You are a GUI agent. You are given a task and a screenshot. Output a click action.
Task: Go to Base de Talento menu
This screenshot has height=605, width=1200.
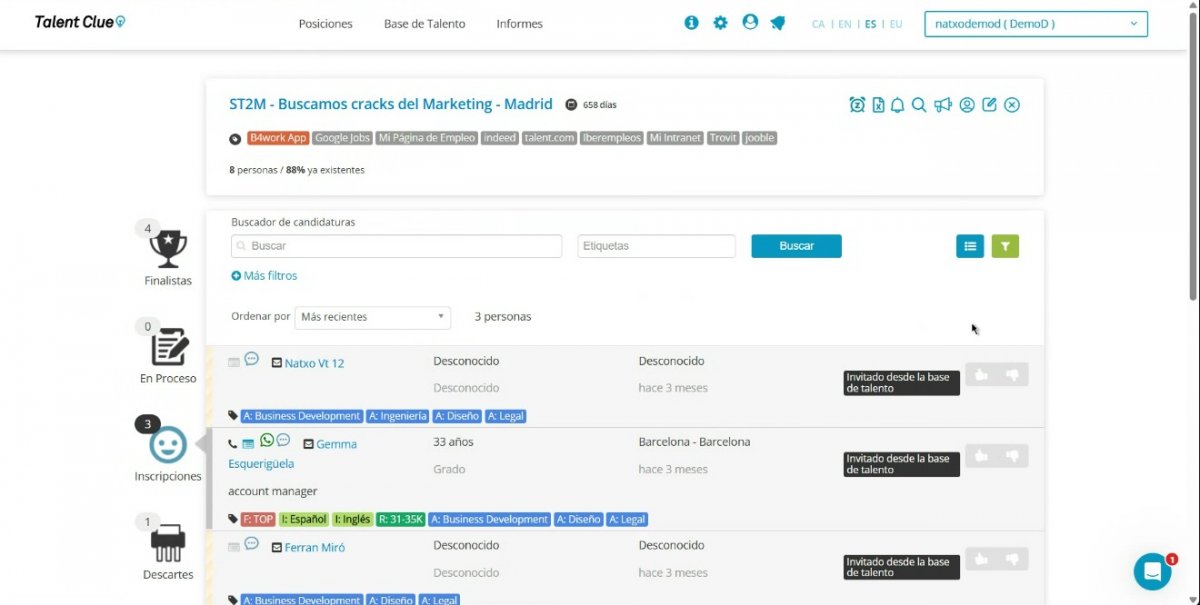(x=424, y=24)
